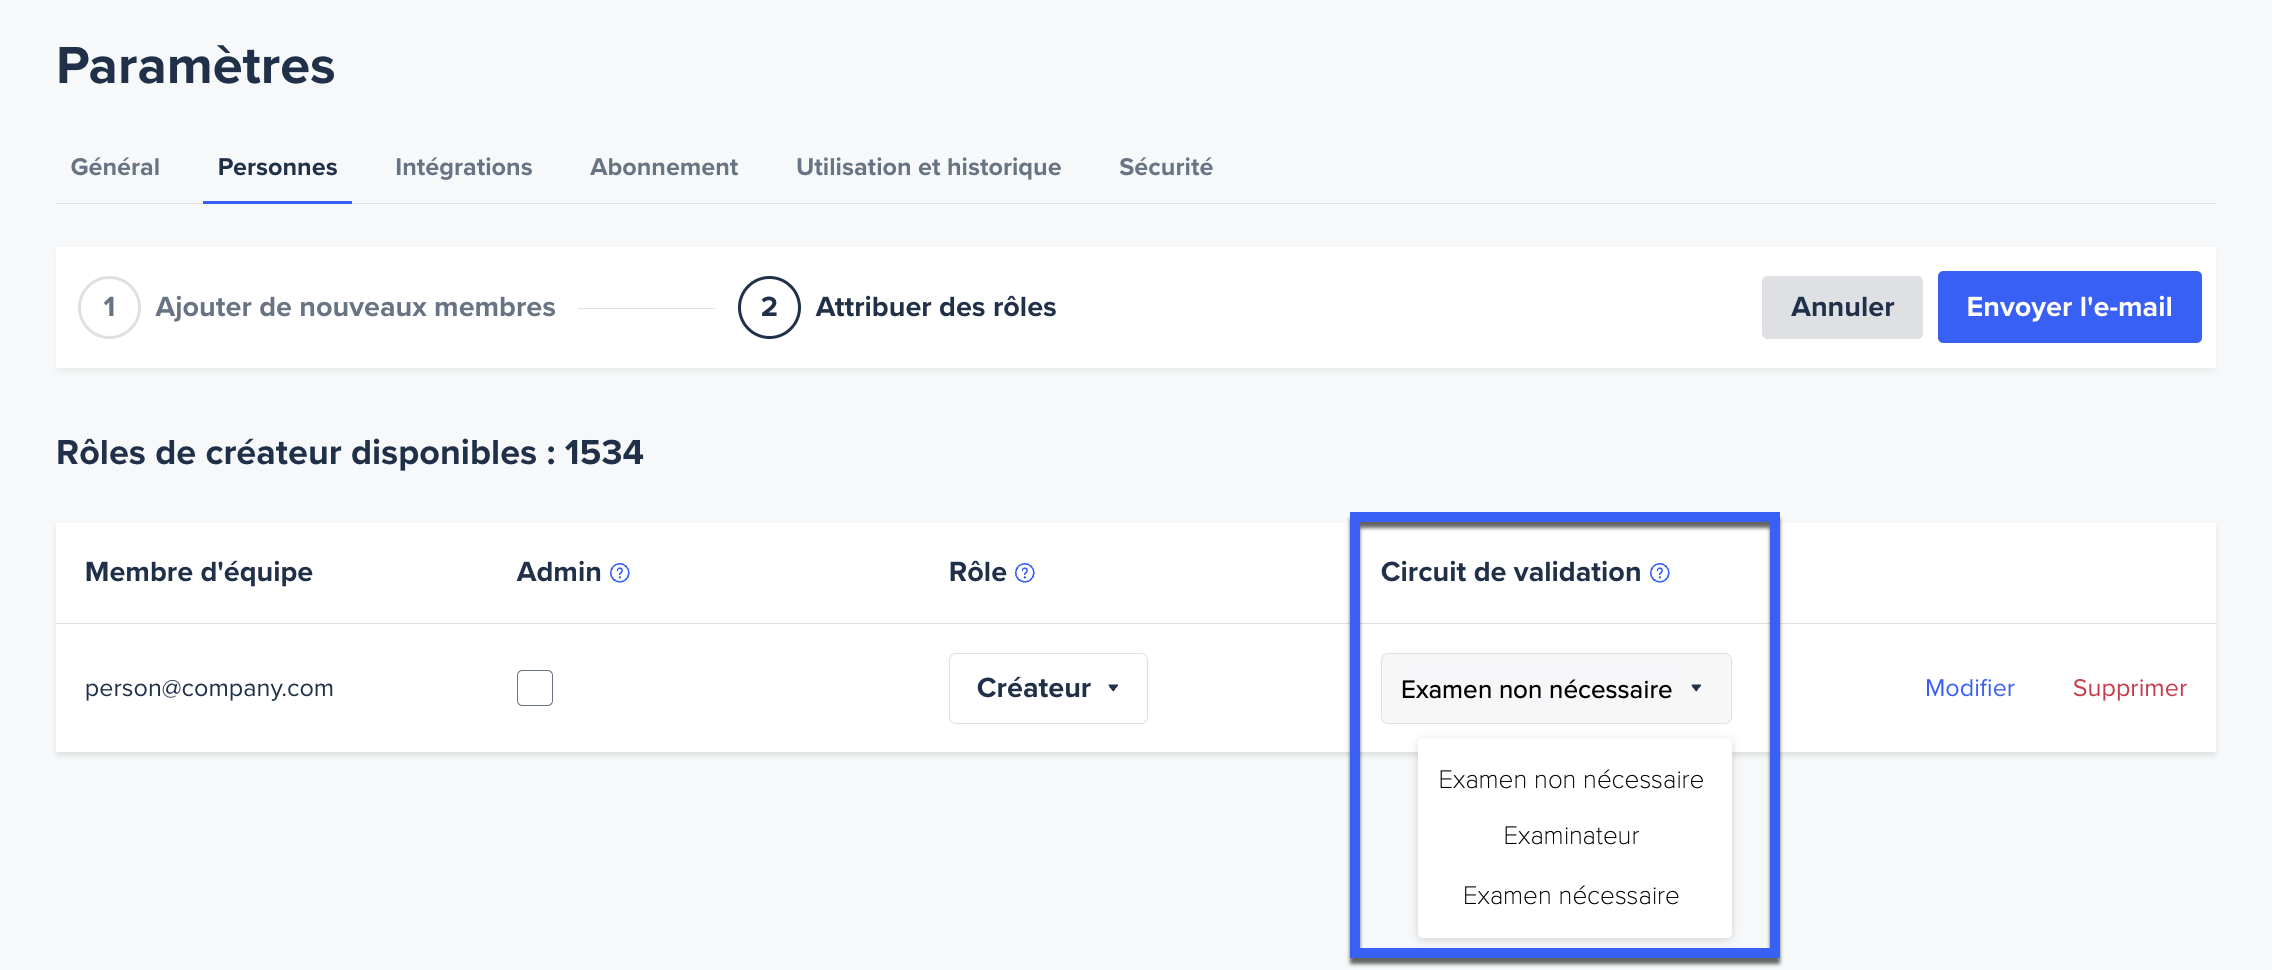The height and width of the screenshot is (970, 2272).
Task: Click the help icon next to Admin
Action: [620, 573]
